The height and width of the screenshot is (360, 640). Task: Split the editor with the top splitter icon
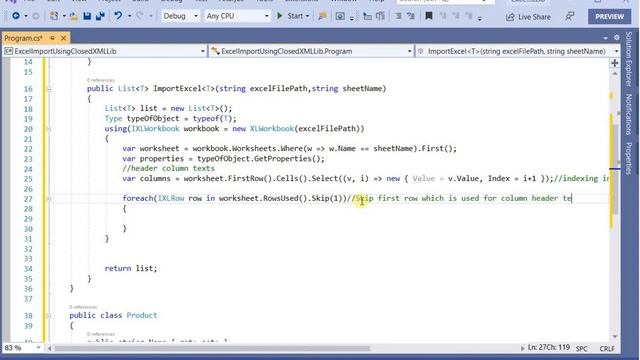tap(615, 63)
